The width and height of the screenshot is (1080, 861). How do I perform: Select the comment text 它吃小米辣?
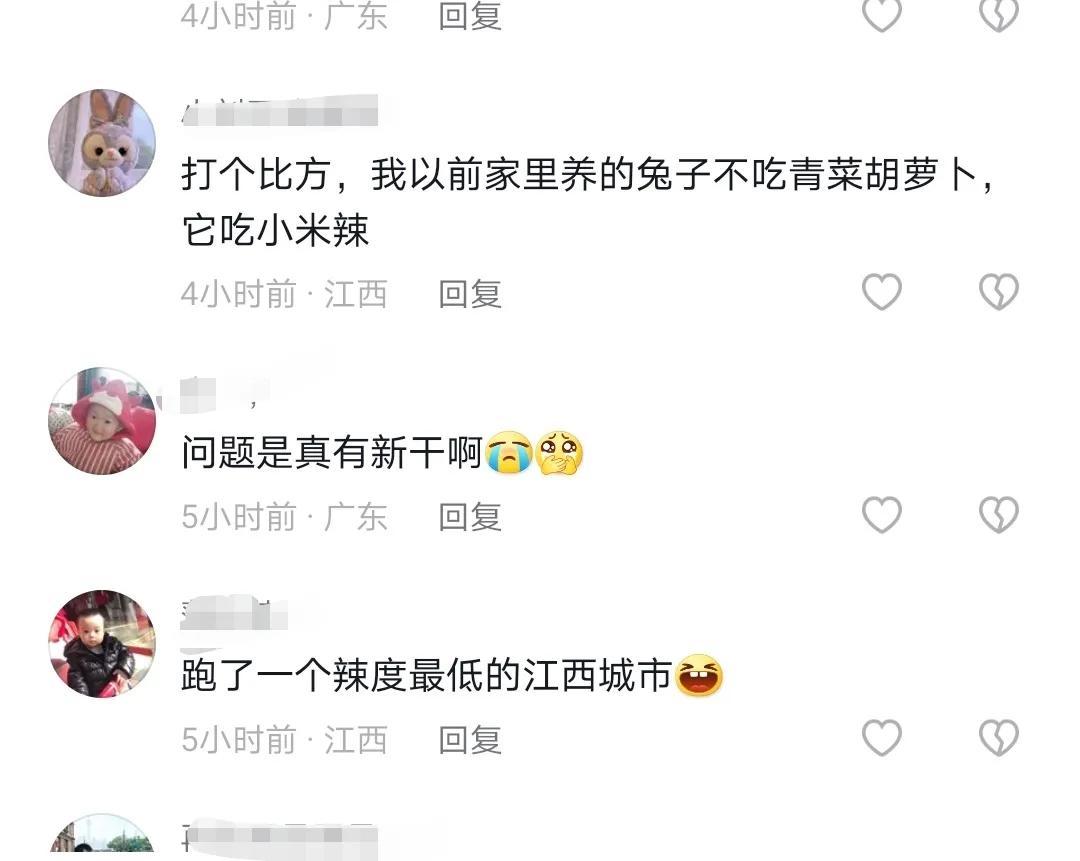click(276, 230)
